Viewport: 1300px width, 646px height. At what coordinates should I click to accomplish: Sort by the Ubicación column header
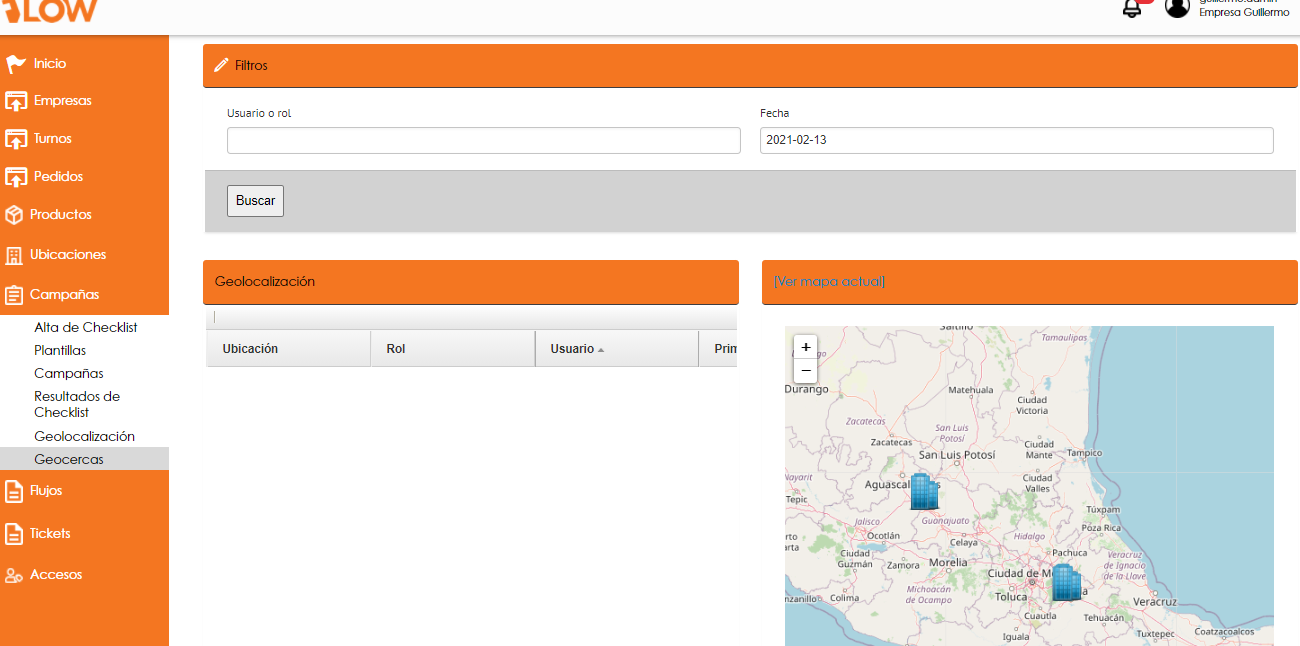tap(288, 349)
